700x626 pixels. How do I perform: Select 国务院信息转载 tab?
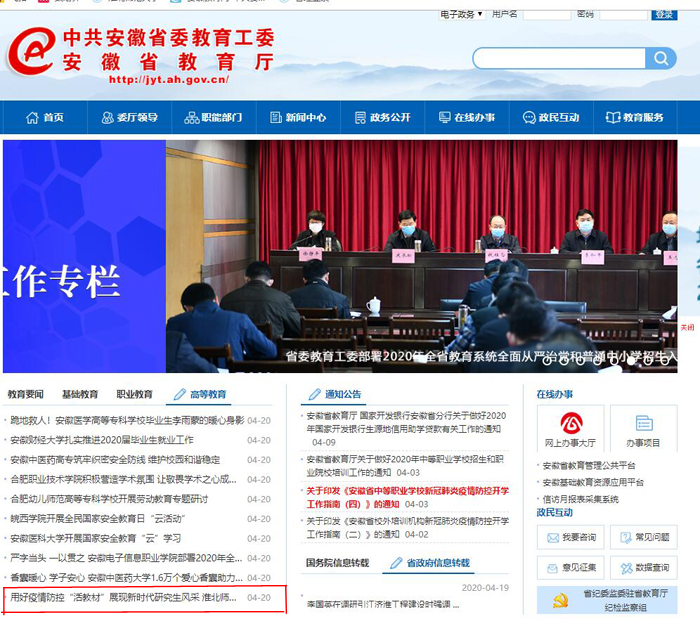click(x=337, y=563)
